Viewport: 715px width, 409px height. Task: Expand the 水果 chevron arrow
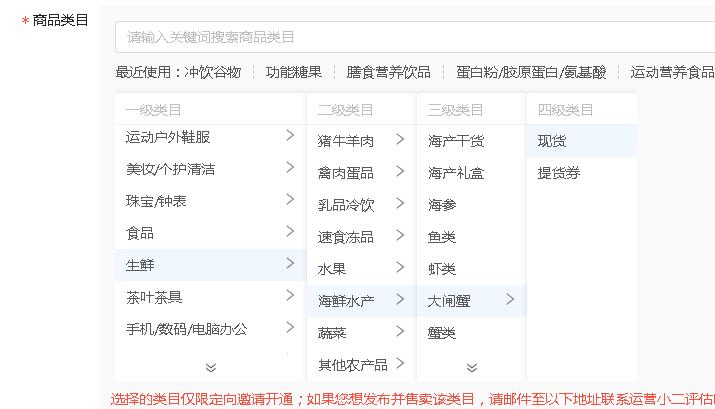[400, 267]
